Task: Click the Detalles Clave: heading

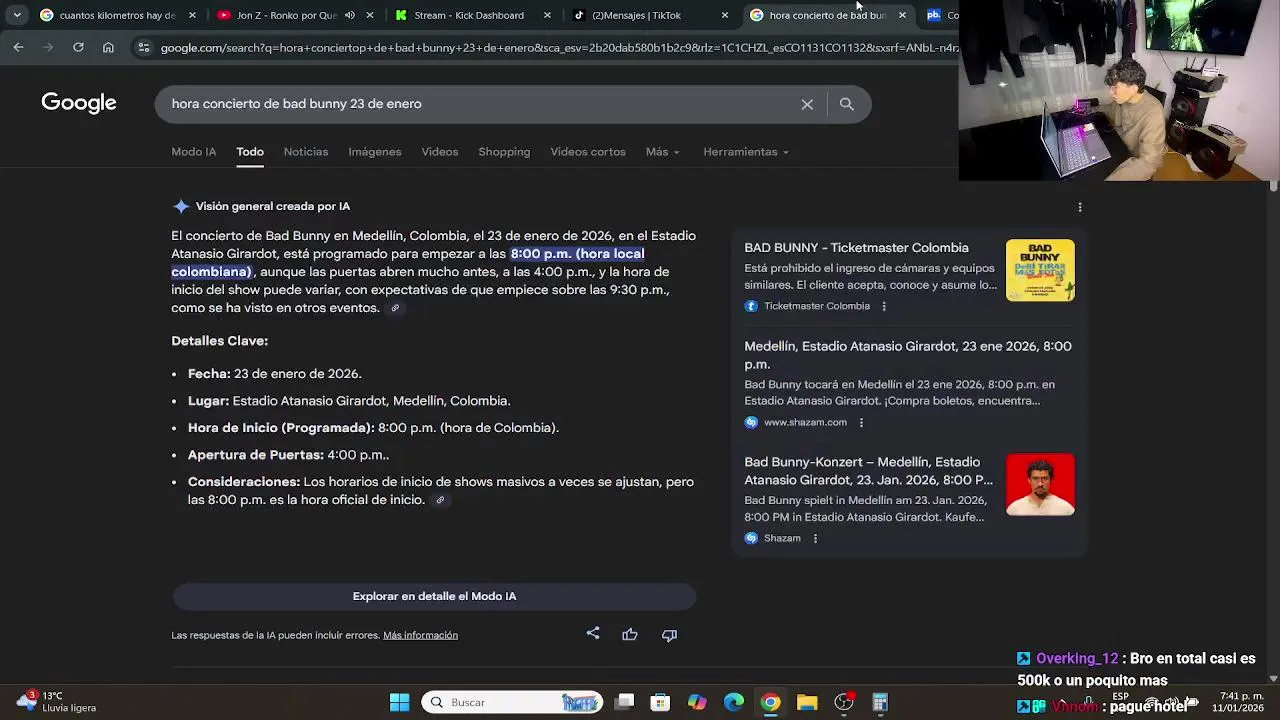Action: (x=219, y=341)
